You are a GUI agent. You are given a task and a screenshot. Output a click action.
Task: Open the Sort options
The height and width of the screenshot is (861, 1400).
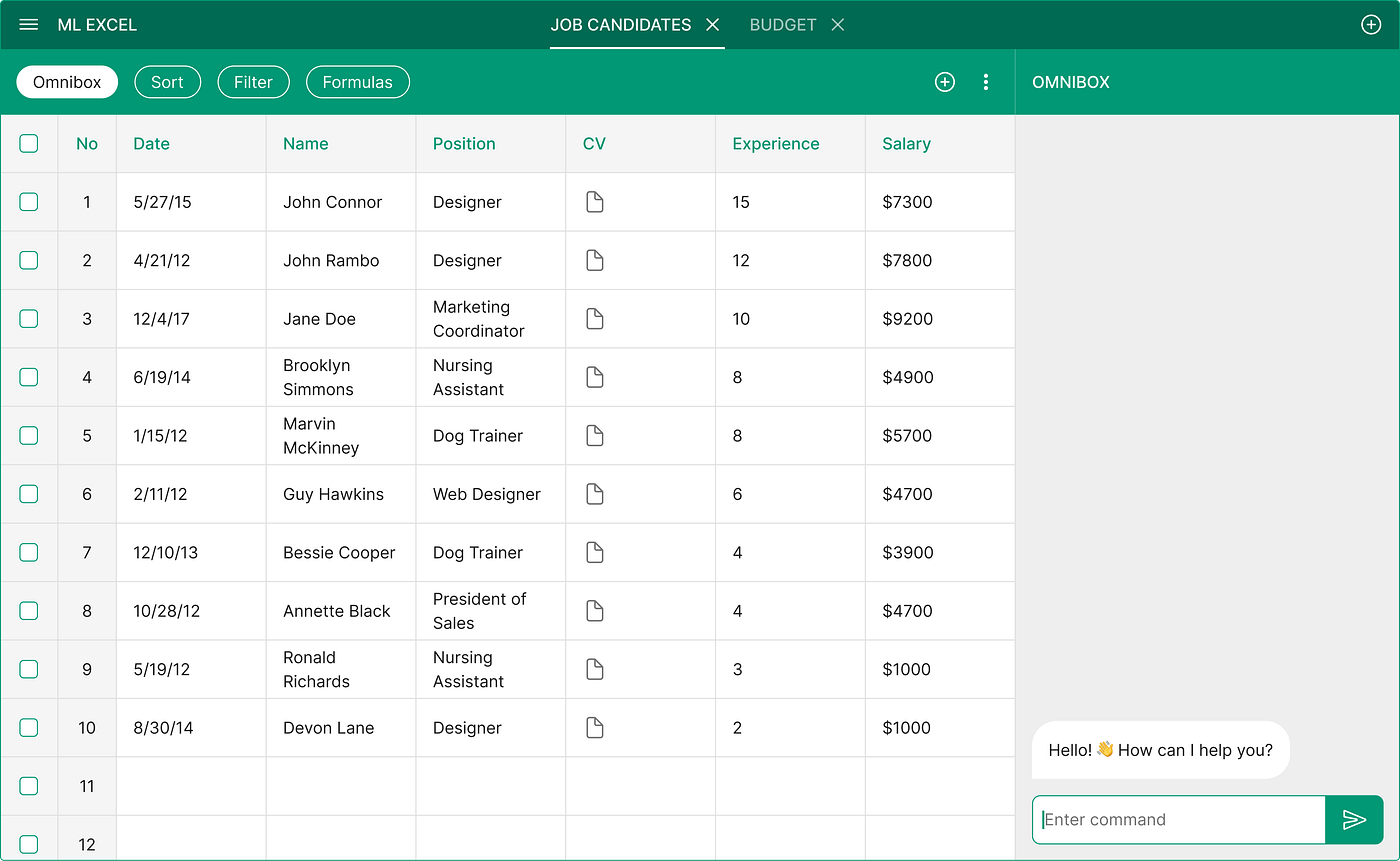167,82
